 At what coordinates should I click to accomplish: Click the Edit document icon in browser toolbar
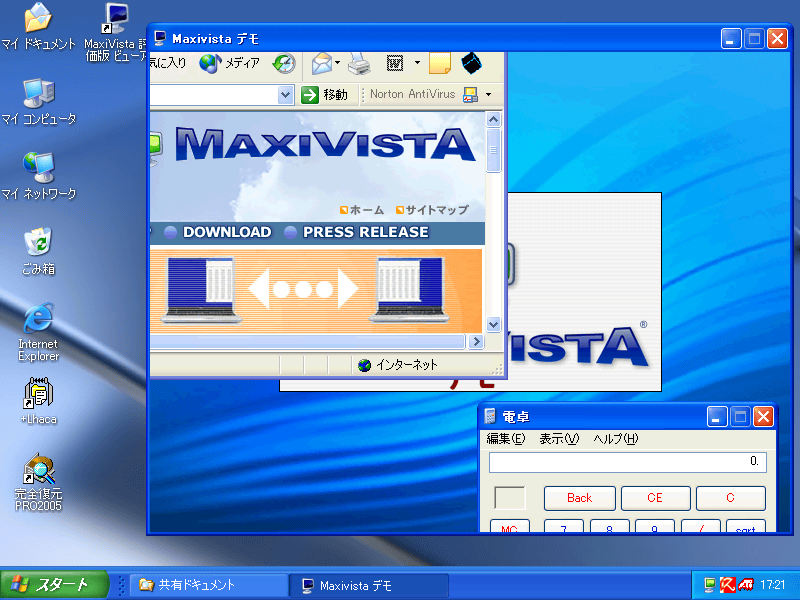pyautogui.click(x=395, y=63)
